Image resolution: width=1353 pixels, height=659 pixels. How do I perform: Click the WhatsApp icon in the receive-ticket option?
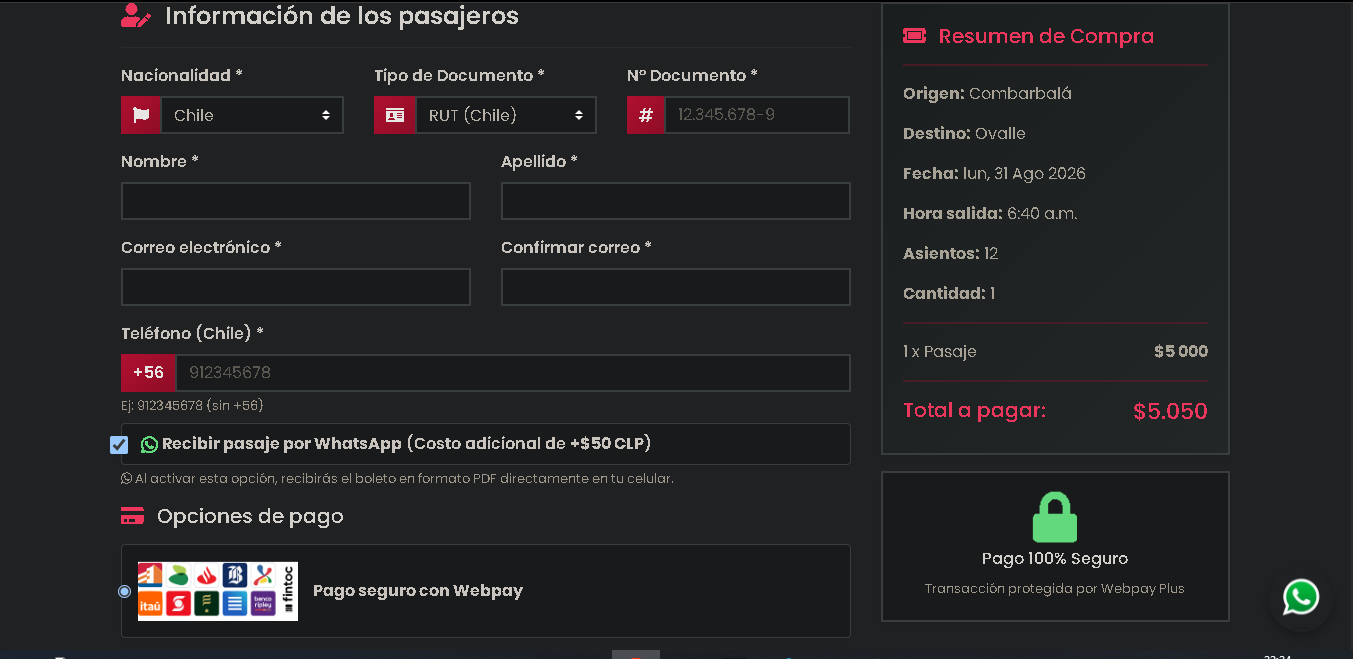[150, 444]
